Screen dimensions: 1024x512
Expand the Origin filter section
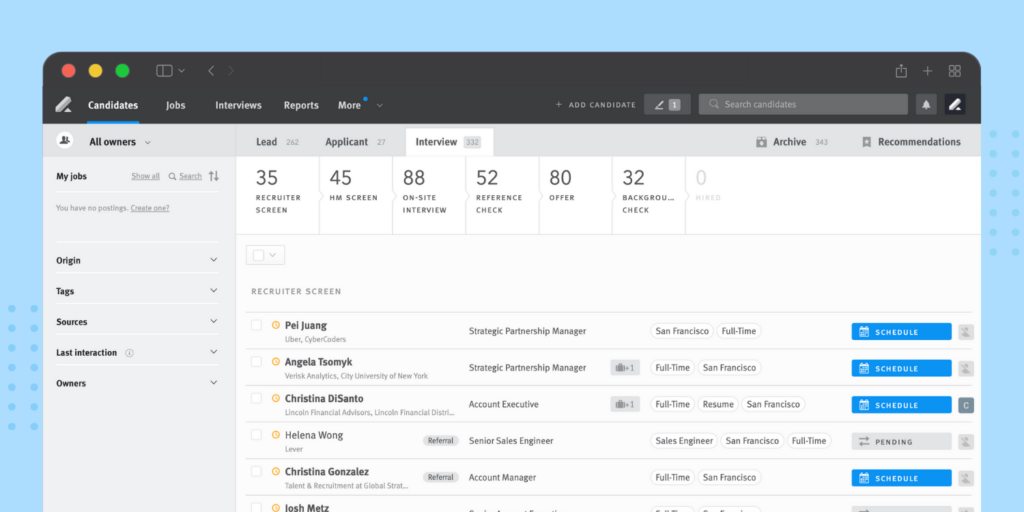[x=137, y=260]
